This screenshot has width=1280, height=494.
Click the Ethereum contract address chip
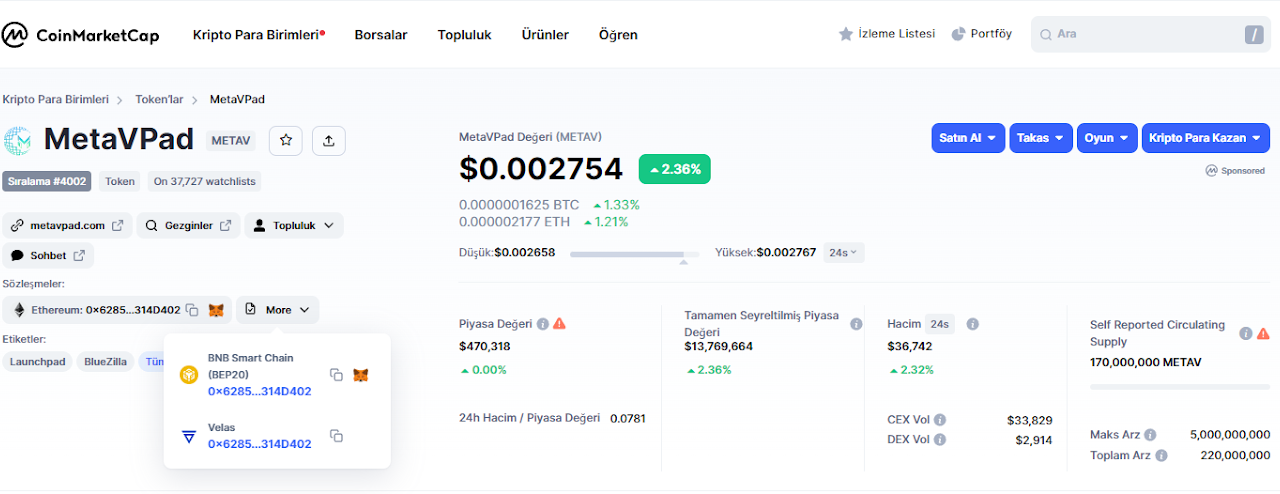[x=117, y=310]
